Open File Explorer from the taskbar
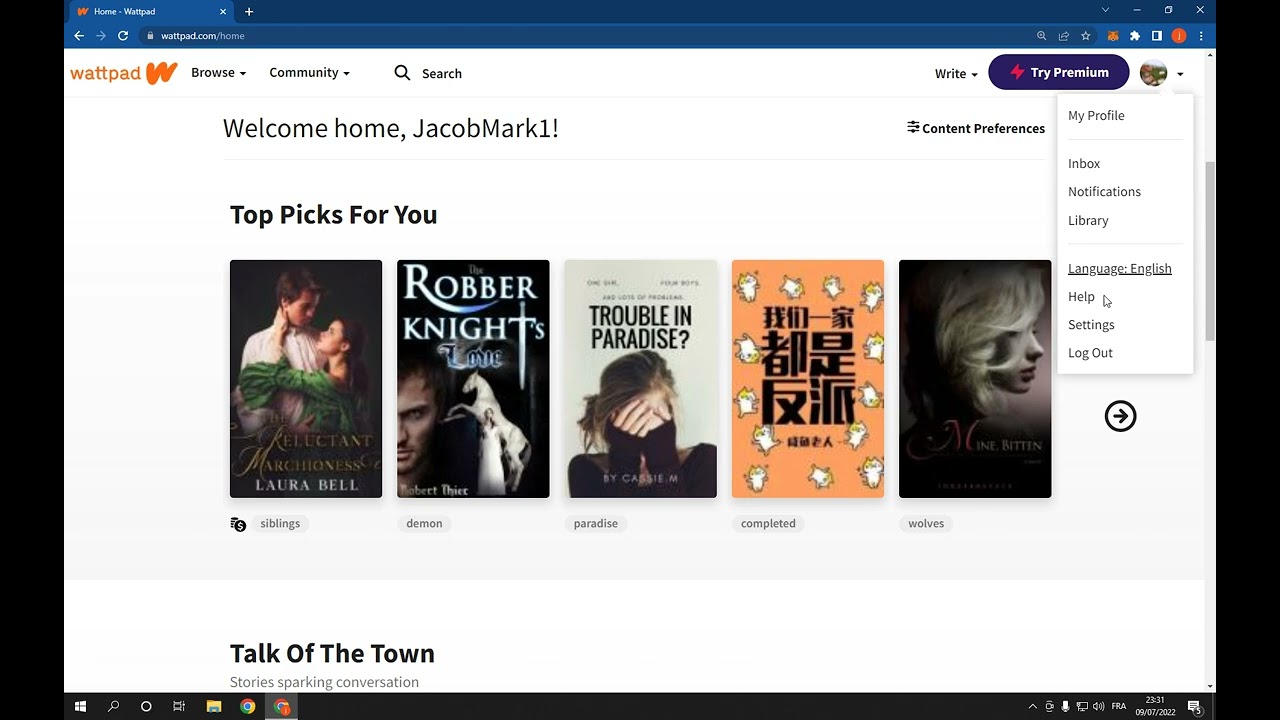Image resolution: width=1280 pixels, height=720 pixels. point(214,706)
